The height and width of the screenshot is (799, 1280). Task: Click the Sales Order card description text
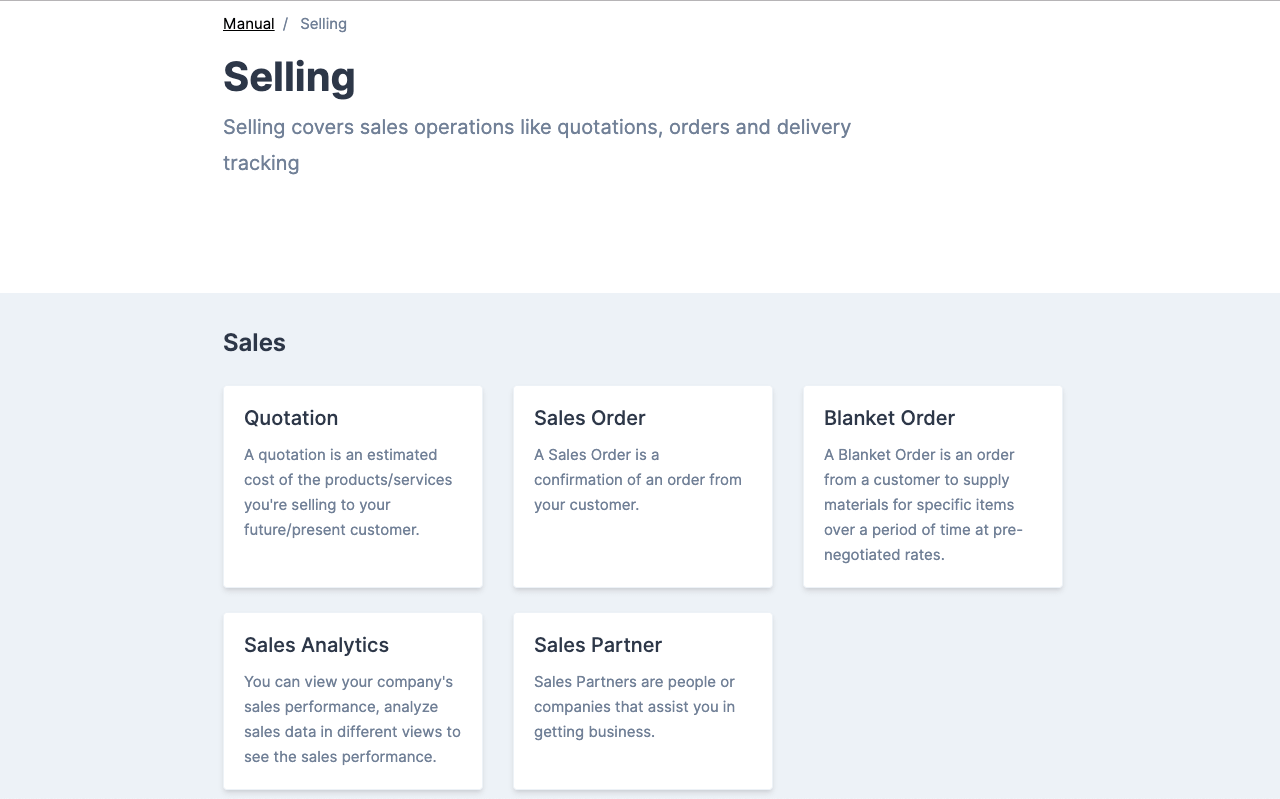click(638, 479)
